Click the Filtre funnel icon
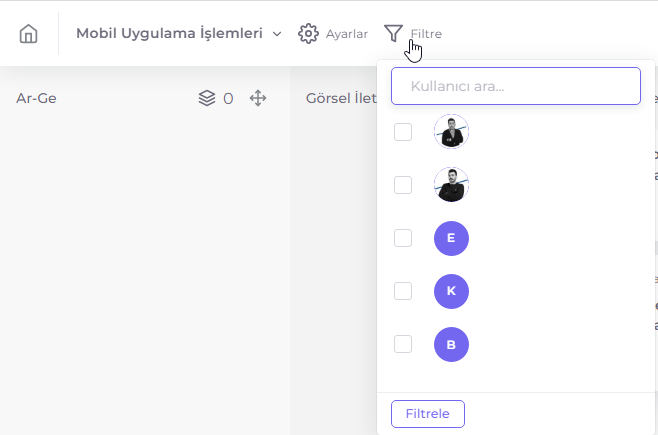Image resolution: width=658 pixels, height=435 pixels. (x=393, y=34)
